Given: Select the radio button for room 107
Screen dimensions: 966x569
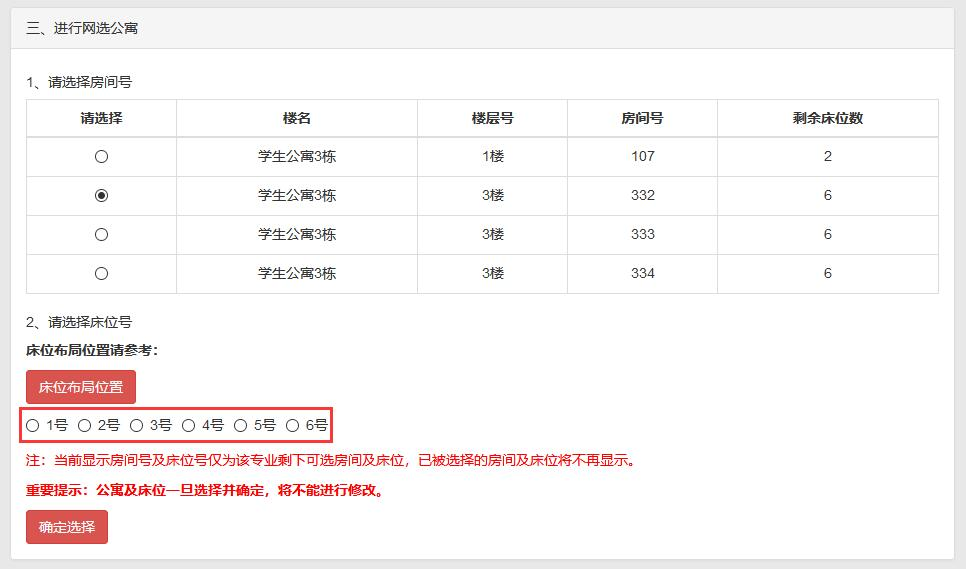Looking at the screenshot, I should pos(101,157).
